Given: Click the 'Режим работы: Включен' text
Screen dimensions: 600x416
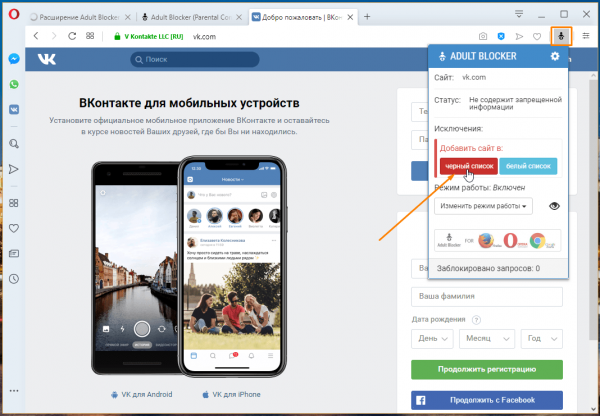Looking at the screenshot, I should 479,188.
